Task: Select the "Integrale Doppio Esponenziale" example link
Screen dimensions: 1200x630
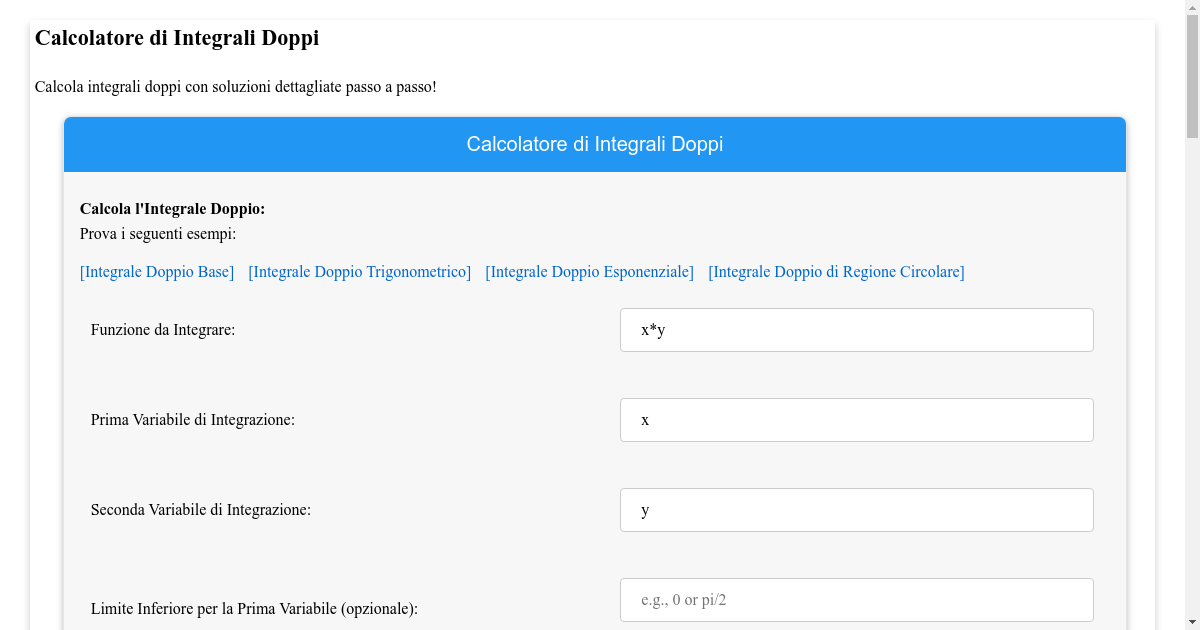Action: click(589, 271)
